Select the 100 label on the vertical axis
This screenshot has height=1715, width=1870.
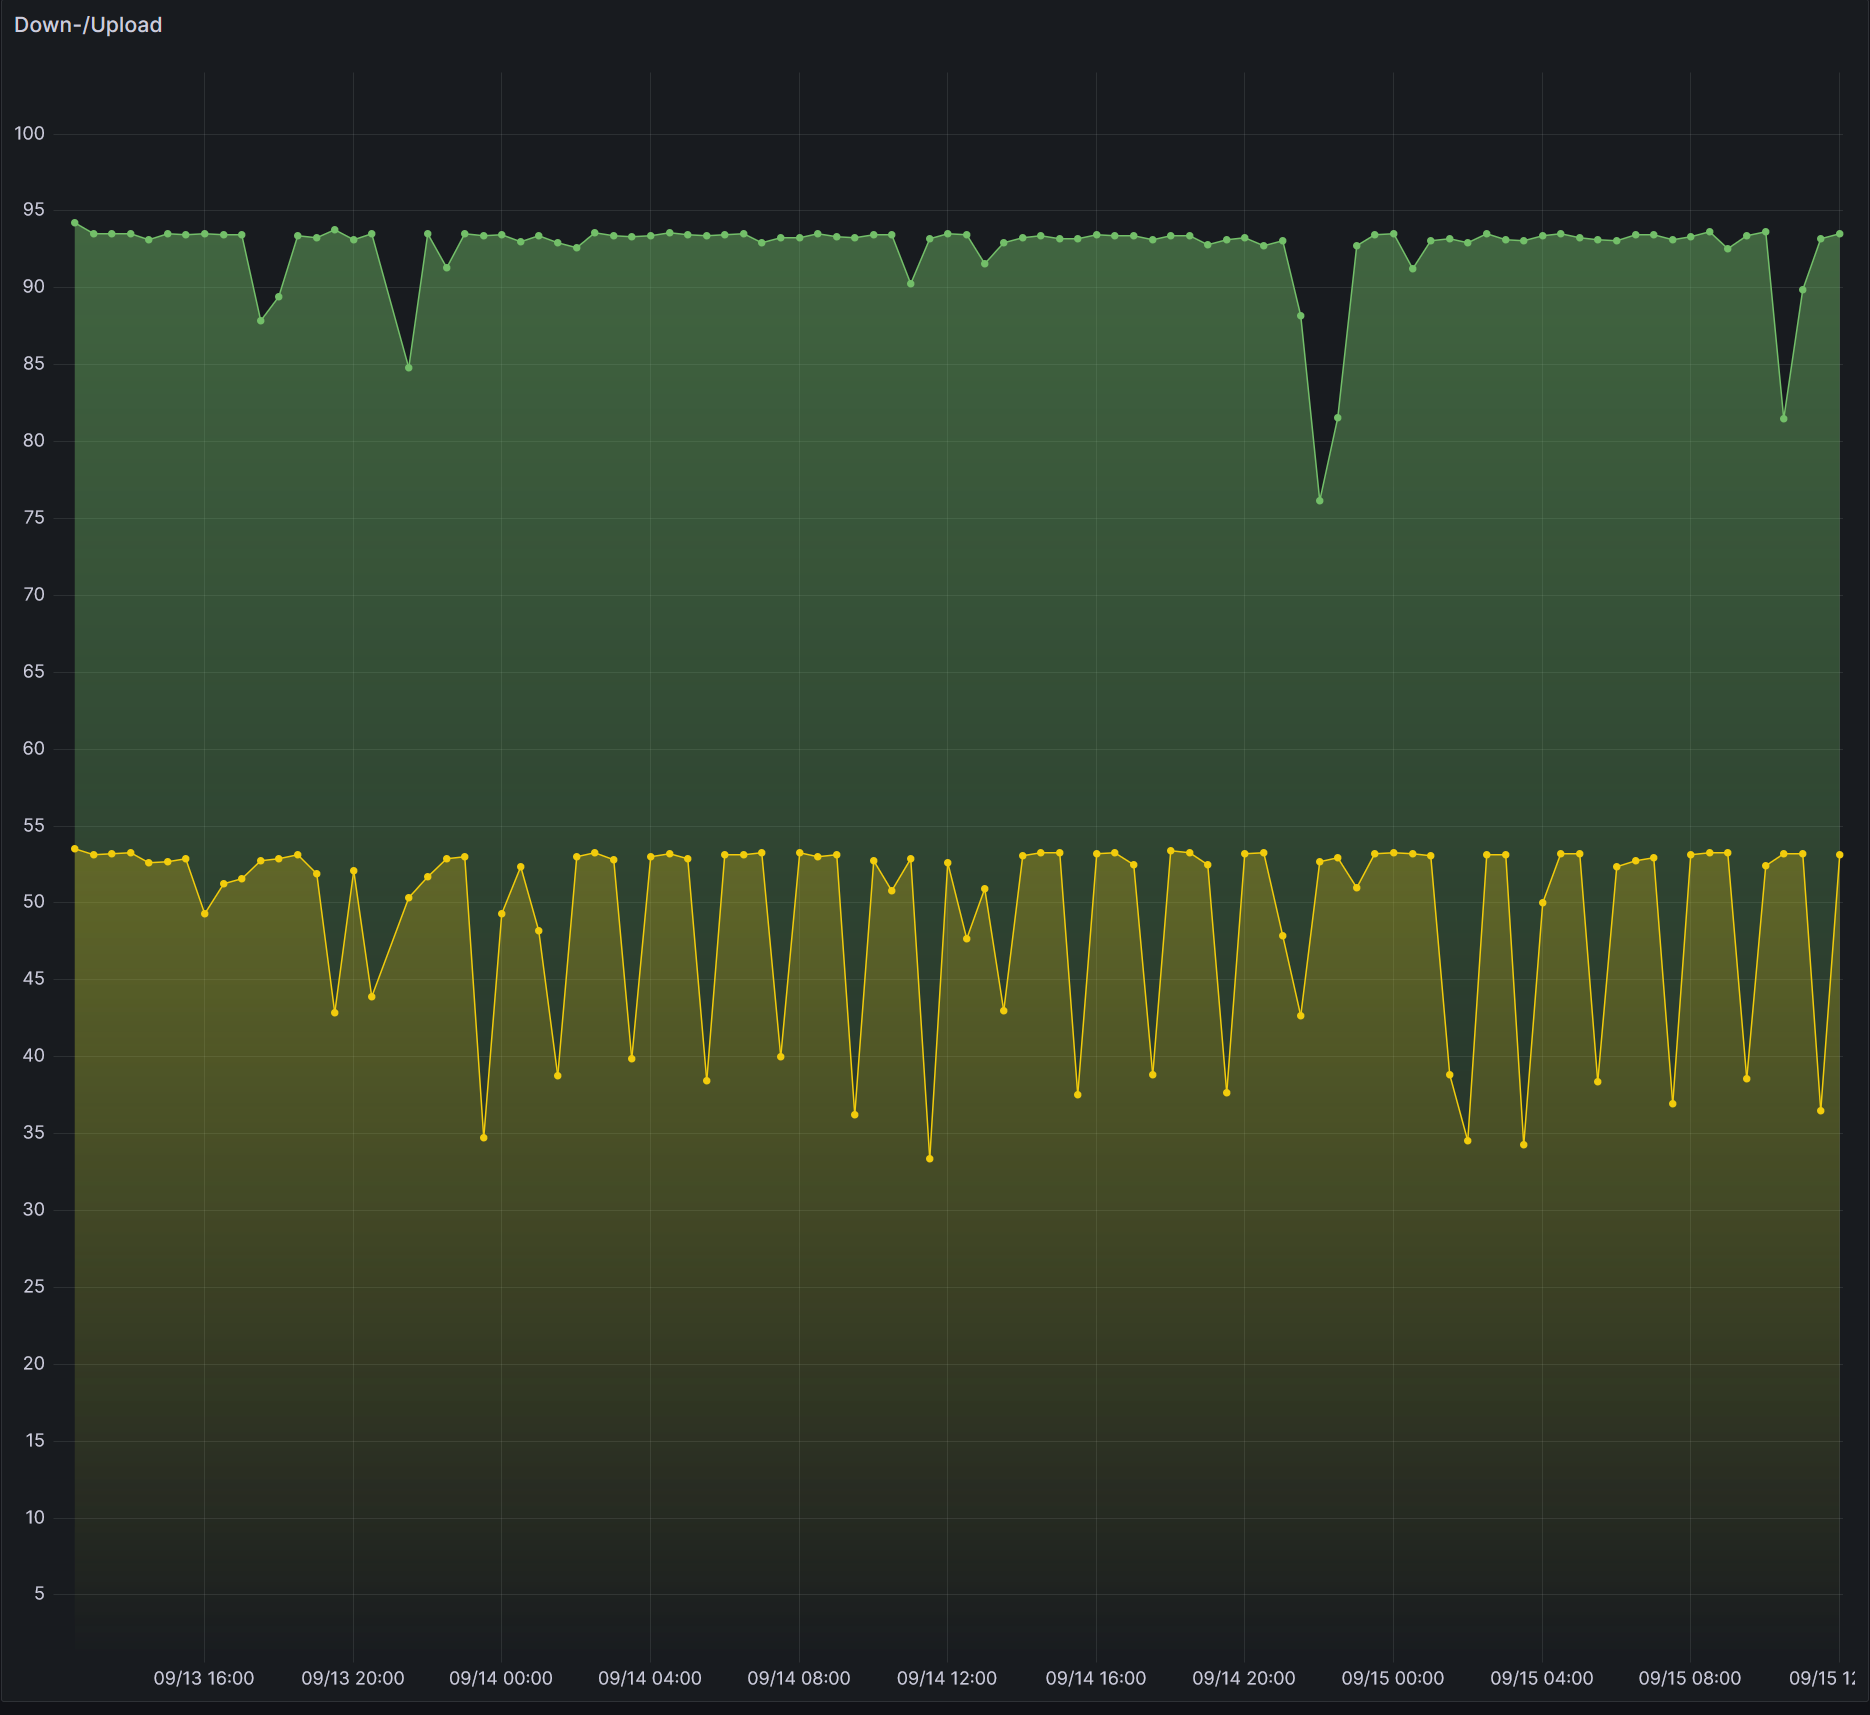30,133
